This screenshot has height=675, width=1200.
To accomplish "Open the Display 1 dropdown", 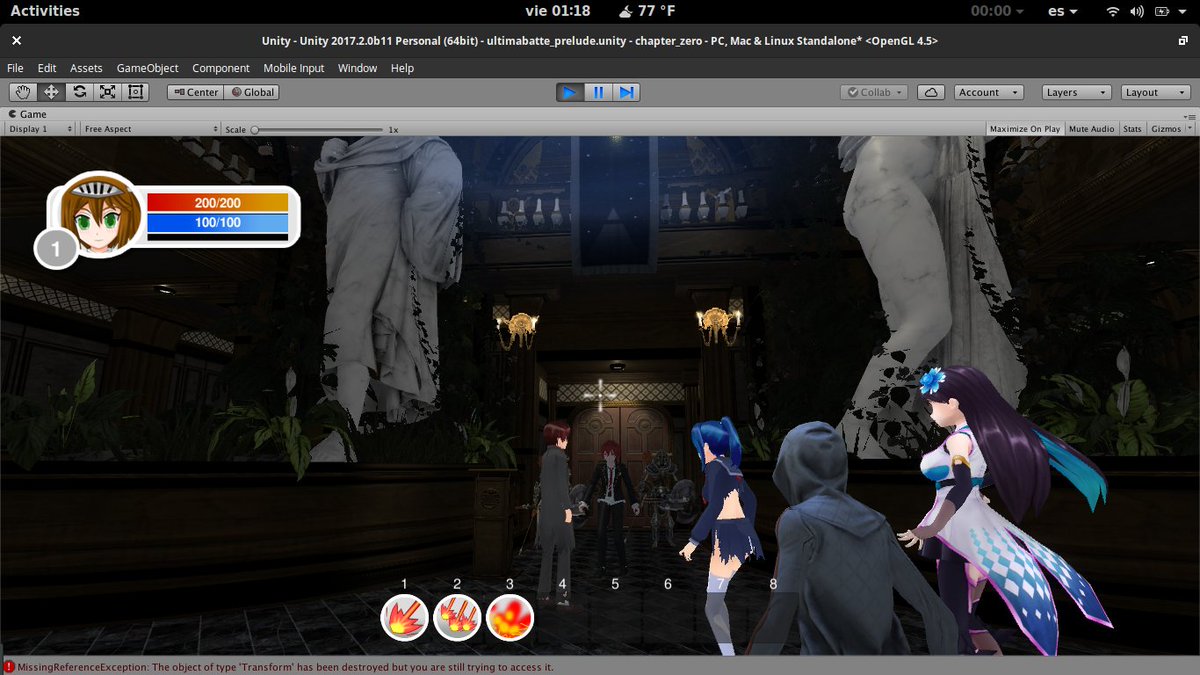I will [x=40, y=129].
